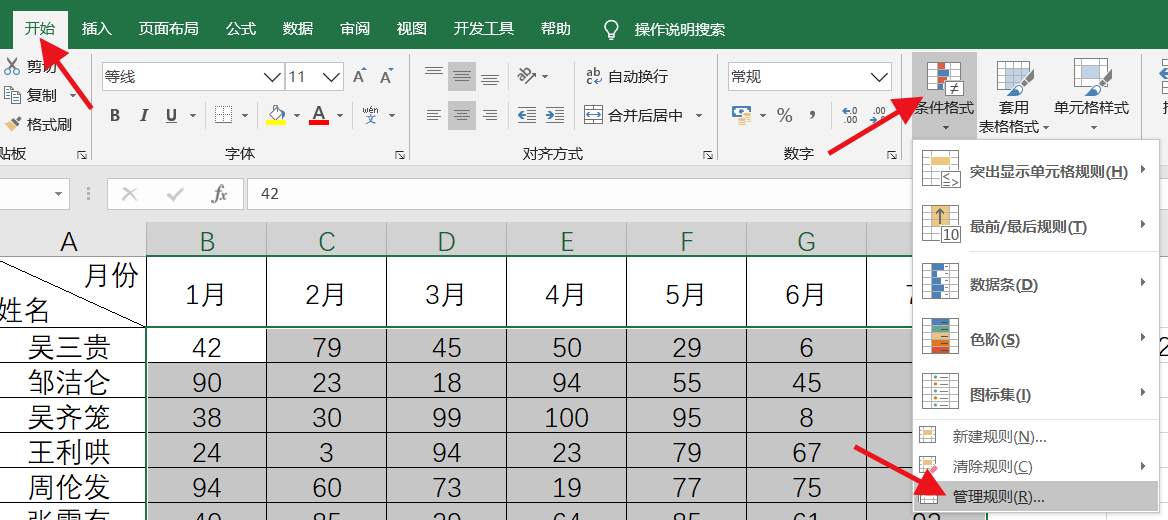The image size is (1168, 520).
Task: Open the font size 11 dropdown
Action: click(x=331, y=77)
